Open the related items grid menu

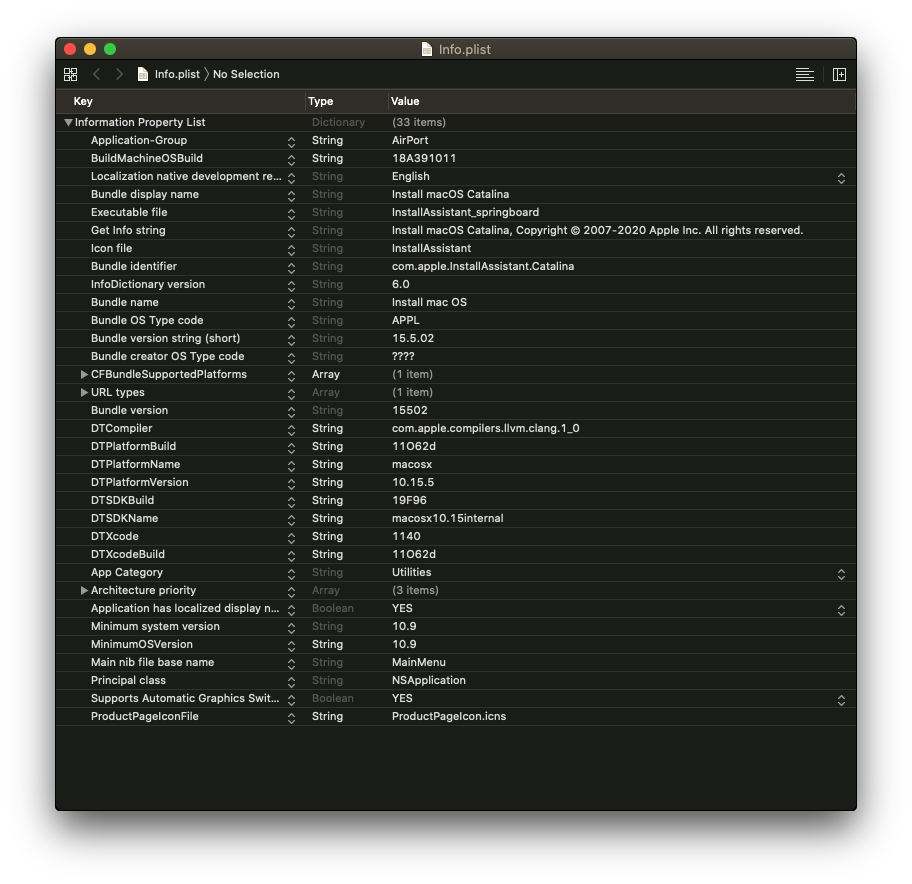(x=70, y=74)
